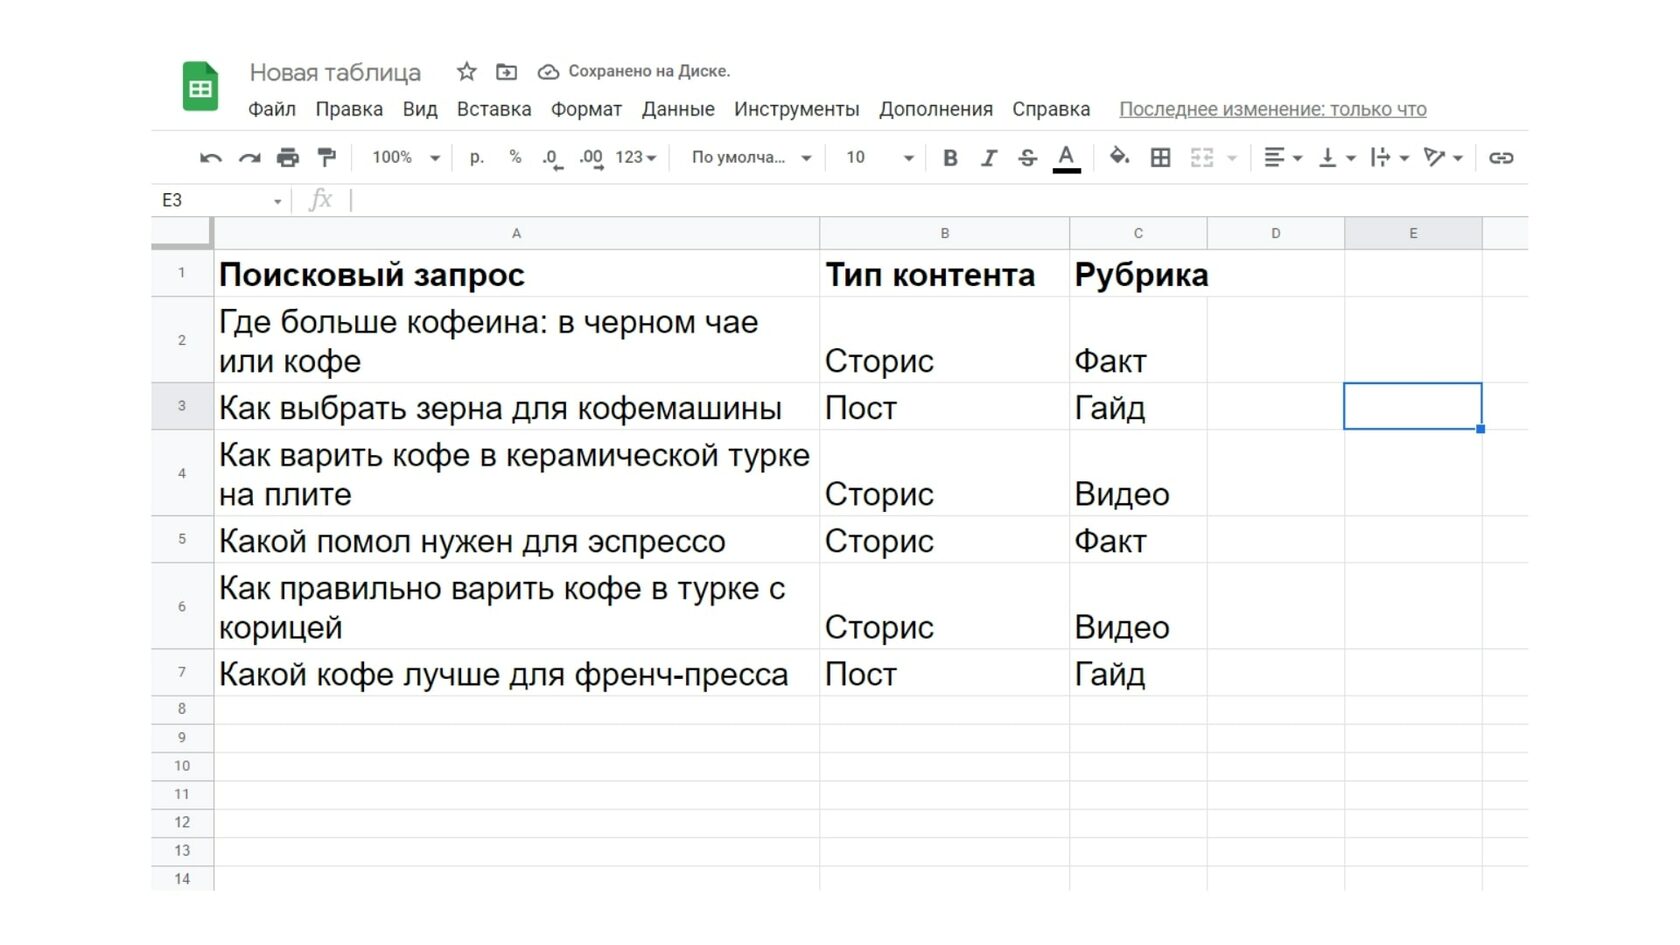Undo the last action

pos(211,158)
